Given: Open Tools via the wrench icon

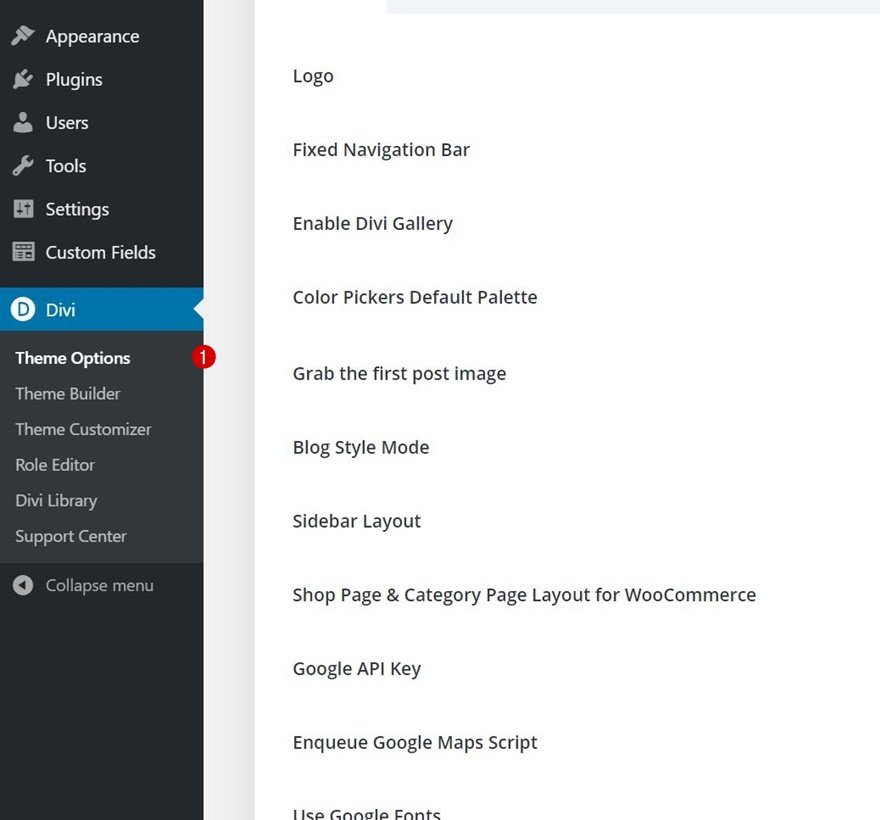Looking at the screenshot, I should pyautogui.click(x=23, y=166).
